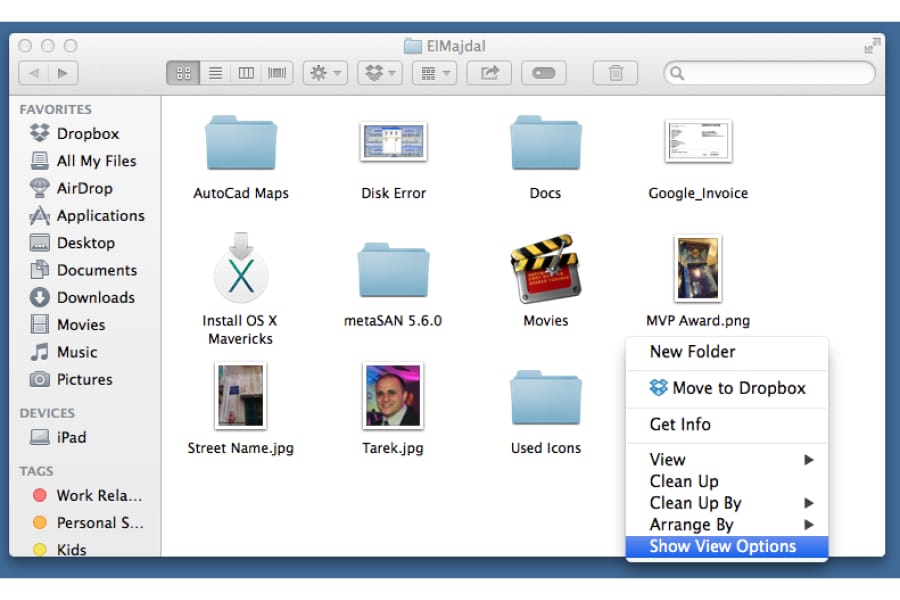900x600 pixels.
Task: Focus the Finder search field
Action: click(x=770, y=73)
